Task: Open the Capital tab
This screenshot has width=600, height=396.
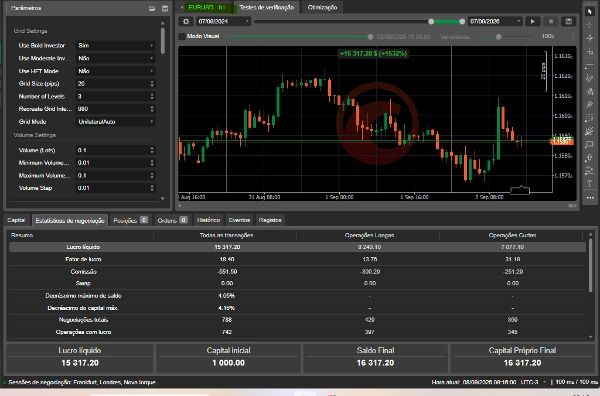Action: tap(16, 220)
